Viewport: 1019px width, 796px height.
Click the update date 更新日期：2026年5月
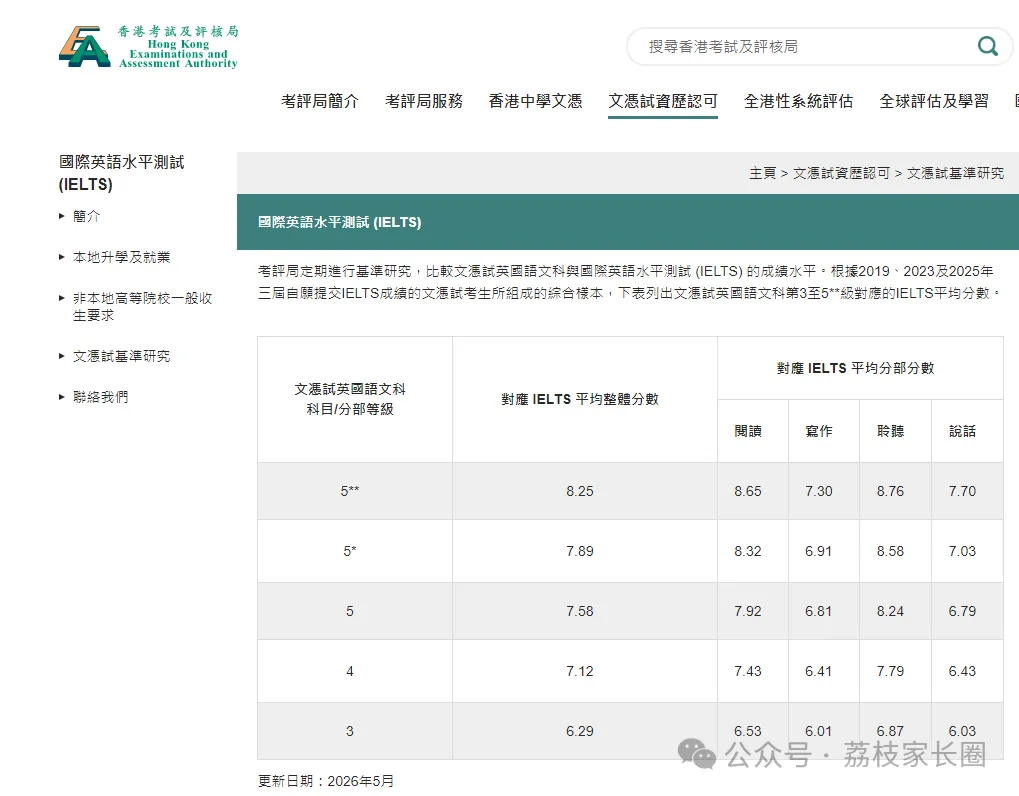pos(326,781)
